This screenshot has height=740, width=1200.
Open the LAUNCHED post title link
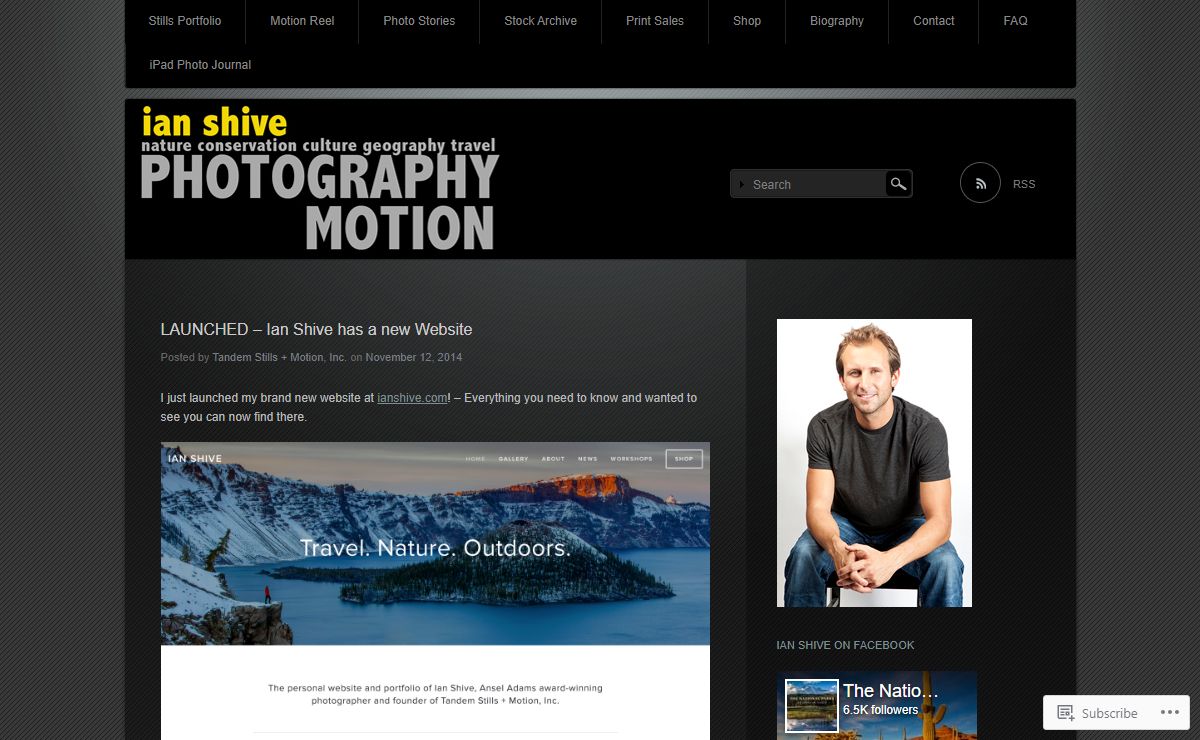pyautogui.click(x=316, y=329)
